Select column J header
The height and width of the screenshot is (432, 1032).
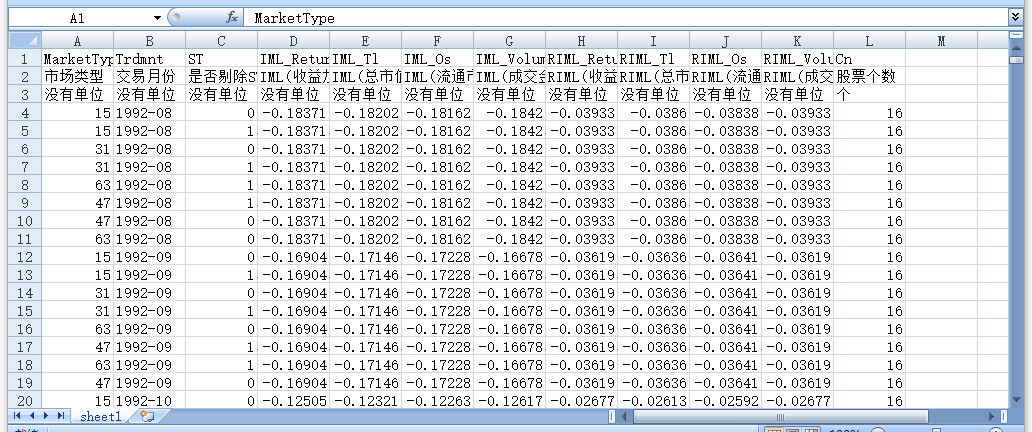725,41
